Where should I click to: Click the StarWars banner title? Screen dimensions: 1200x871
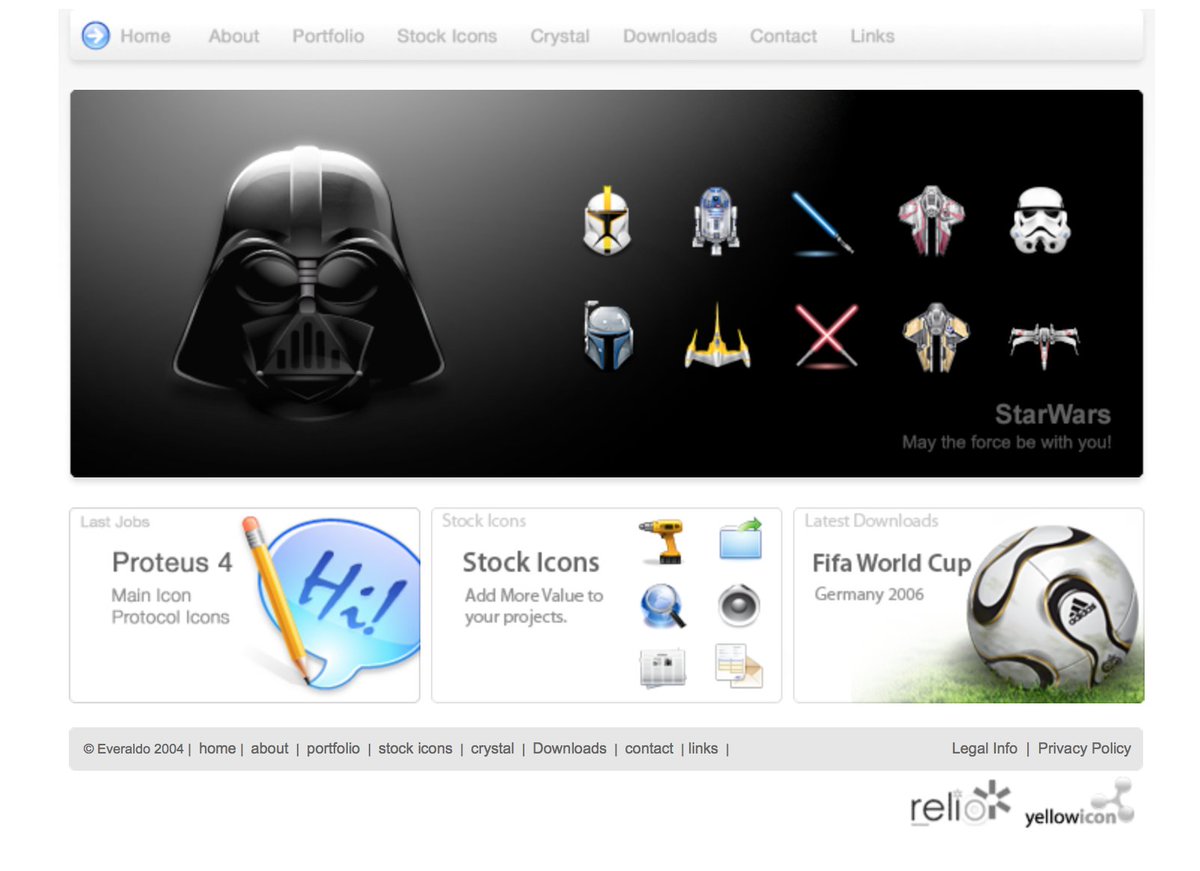click(1053, 414)
